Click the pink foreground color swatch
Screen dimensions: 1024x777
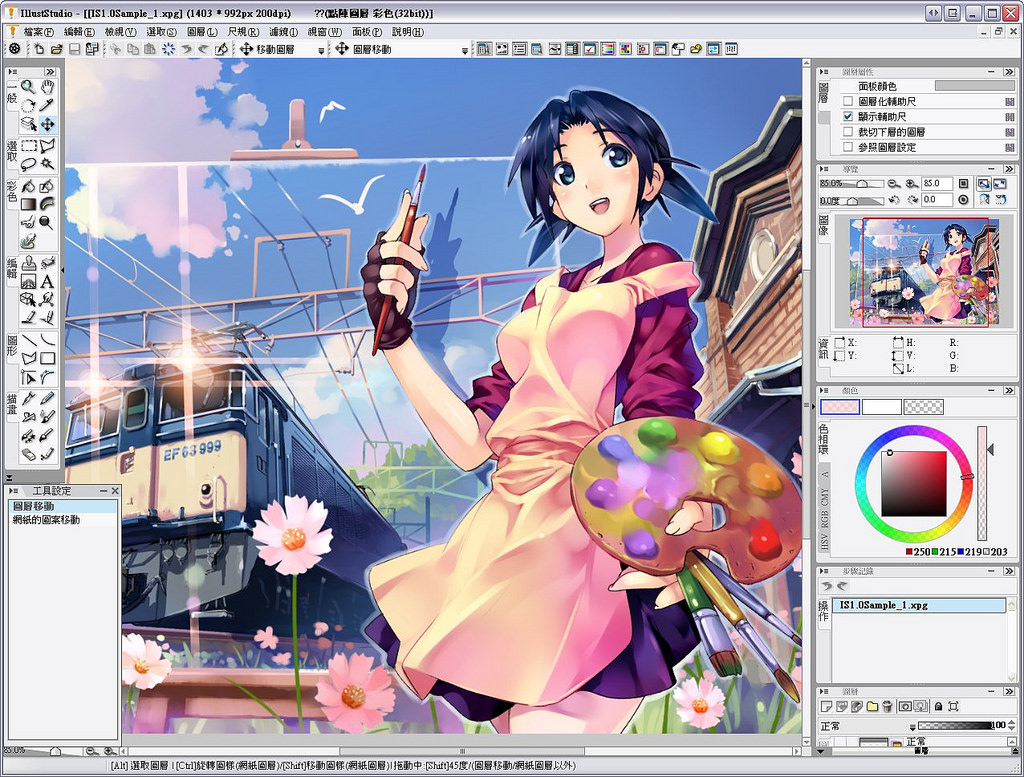[x=840, y=407]
